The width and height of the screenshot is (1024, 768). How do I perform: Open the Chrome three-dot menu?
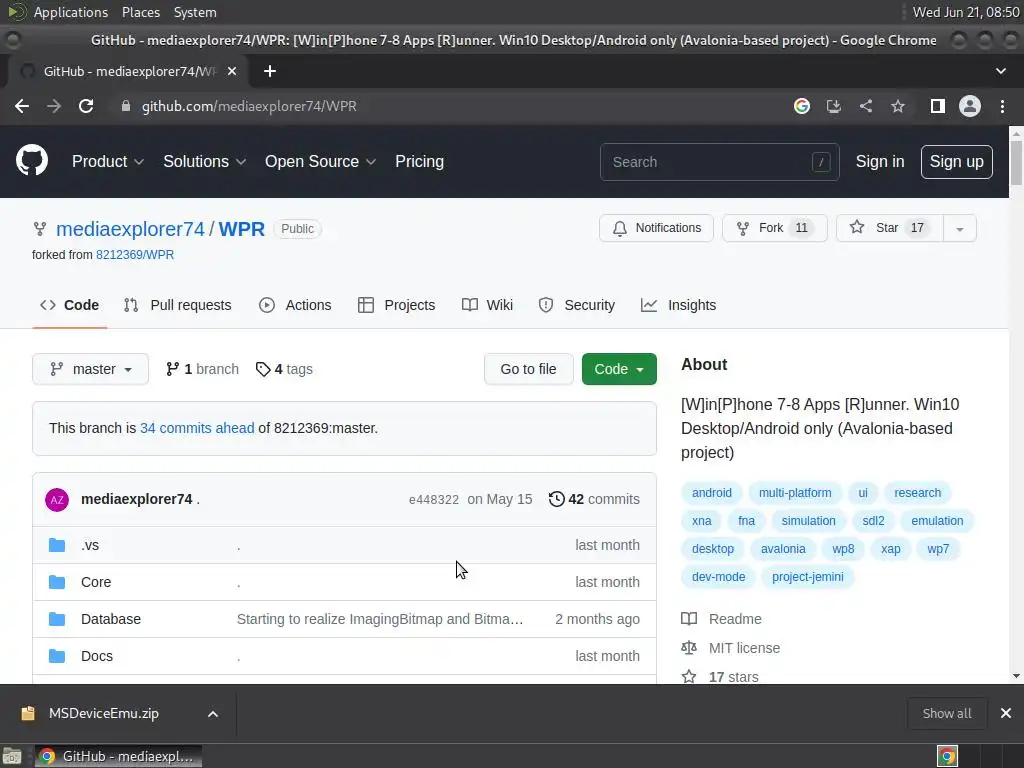point(1002,106)
